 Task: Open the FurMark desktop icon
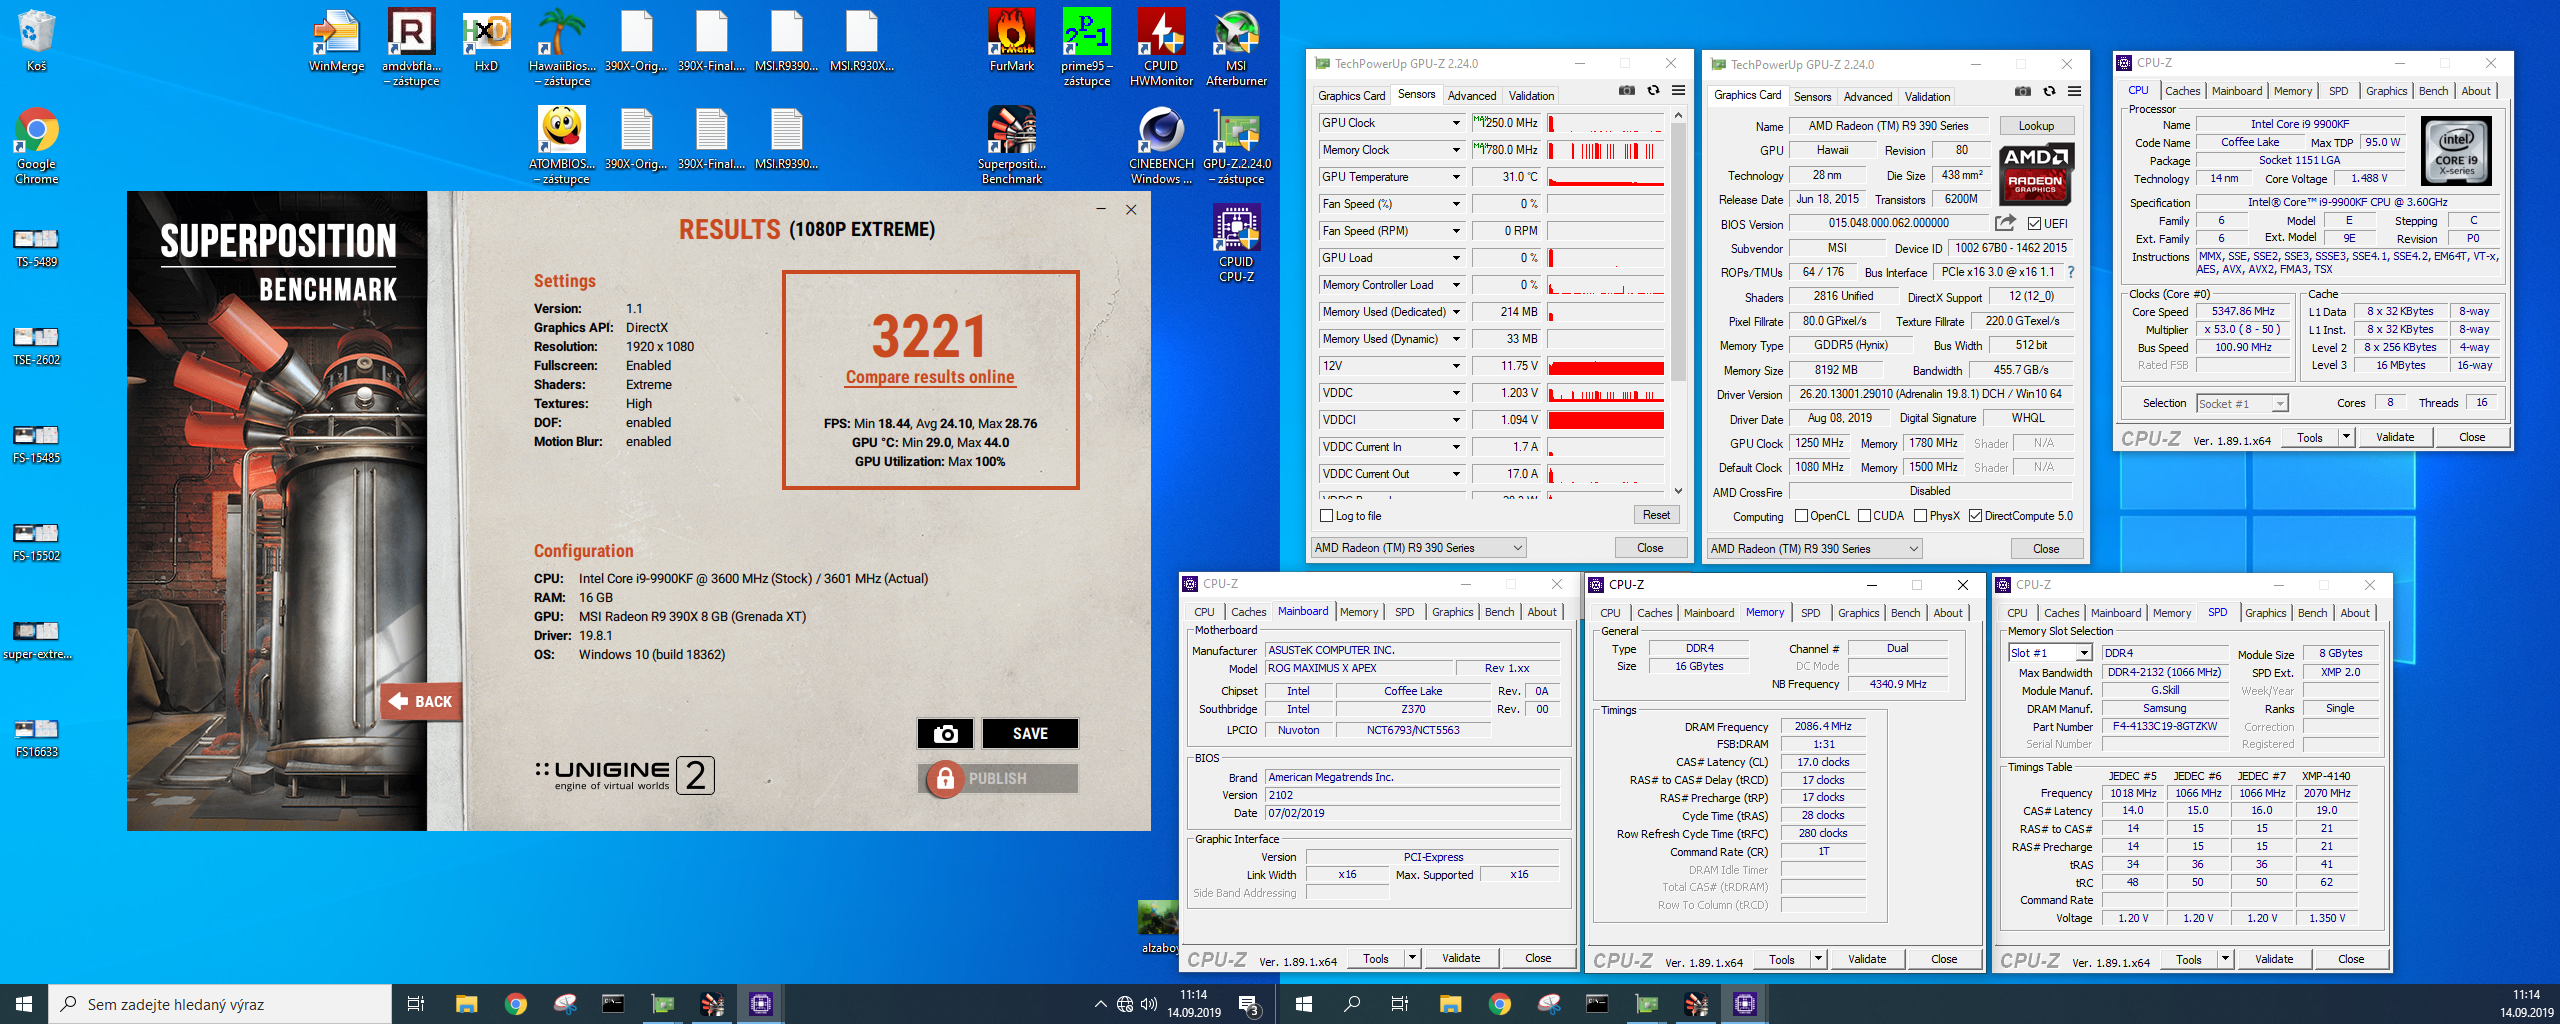pyautogui.click(x=1012, y=41)
